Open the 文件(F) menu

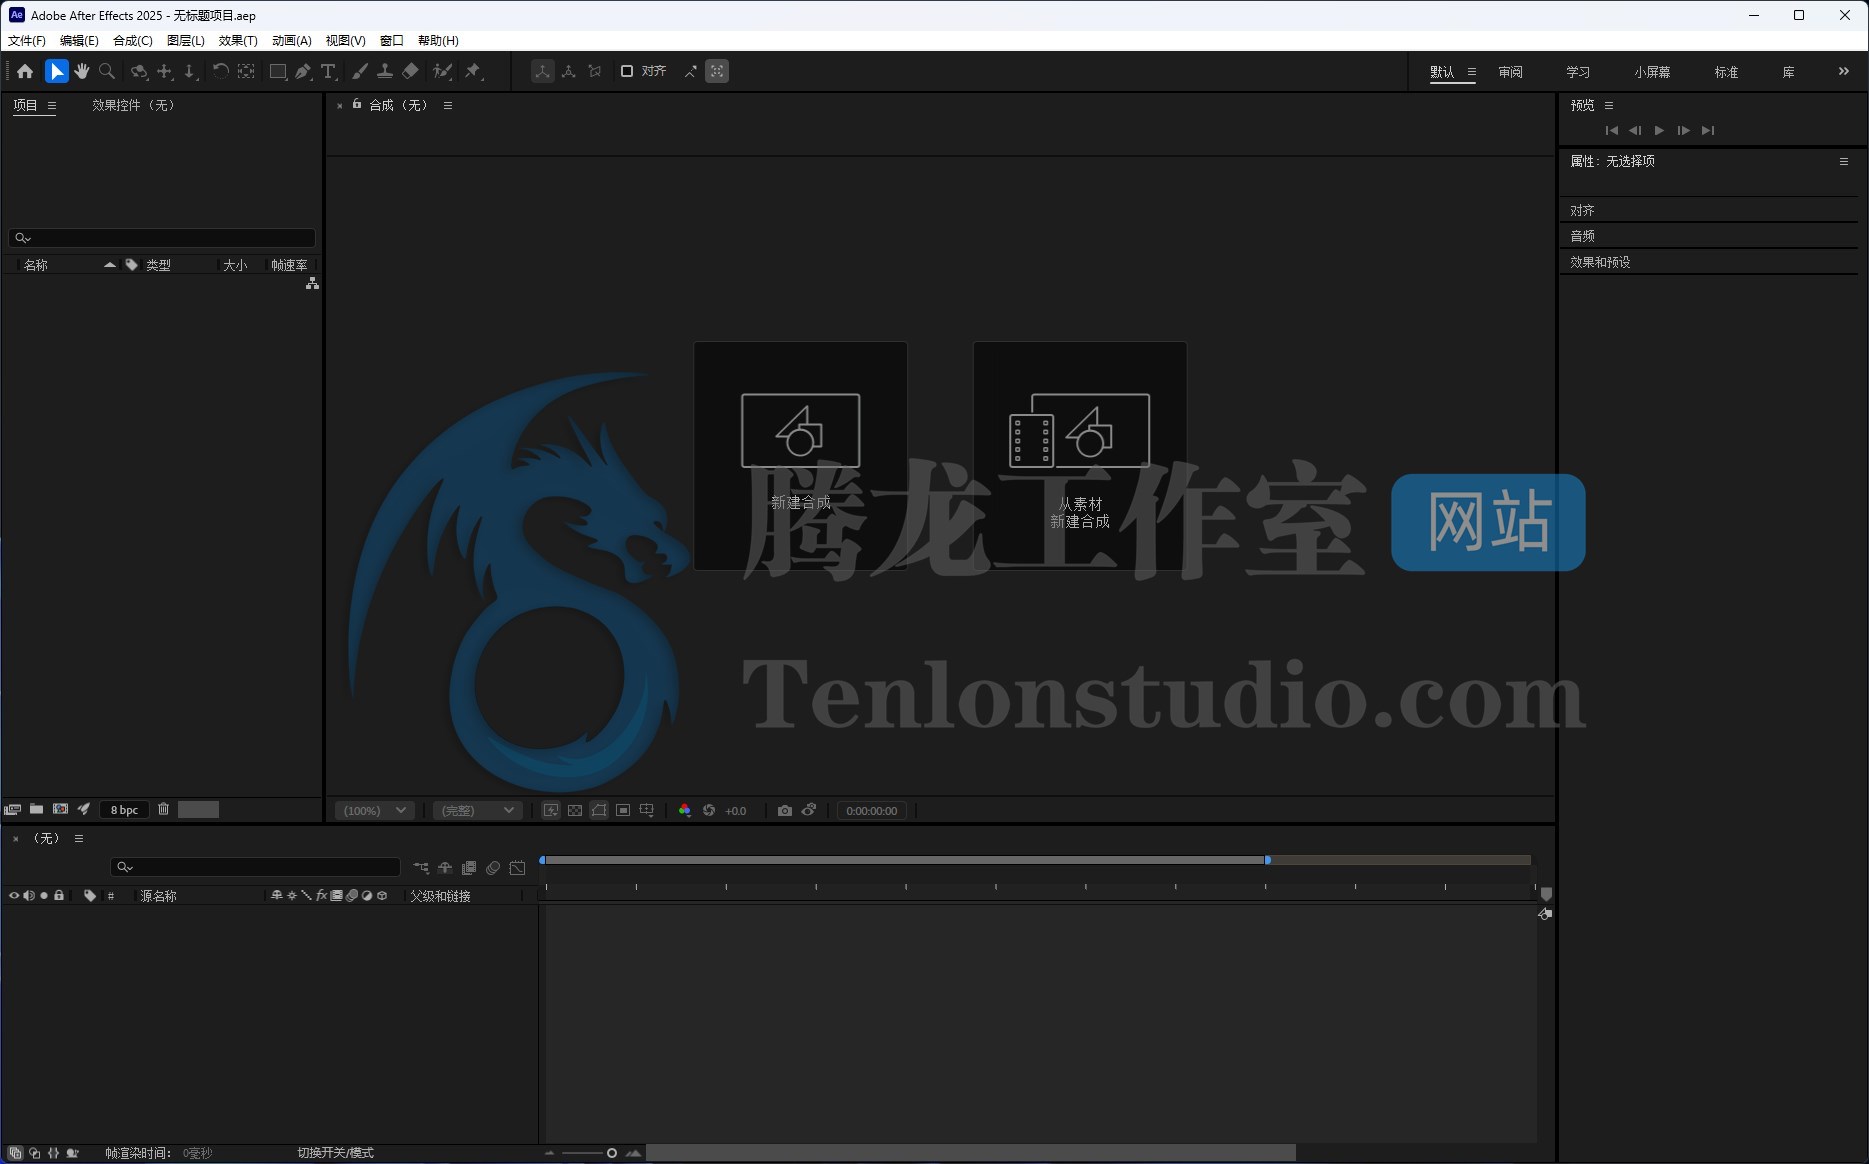click(27, 41)
